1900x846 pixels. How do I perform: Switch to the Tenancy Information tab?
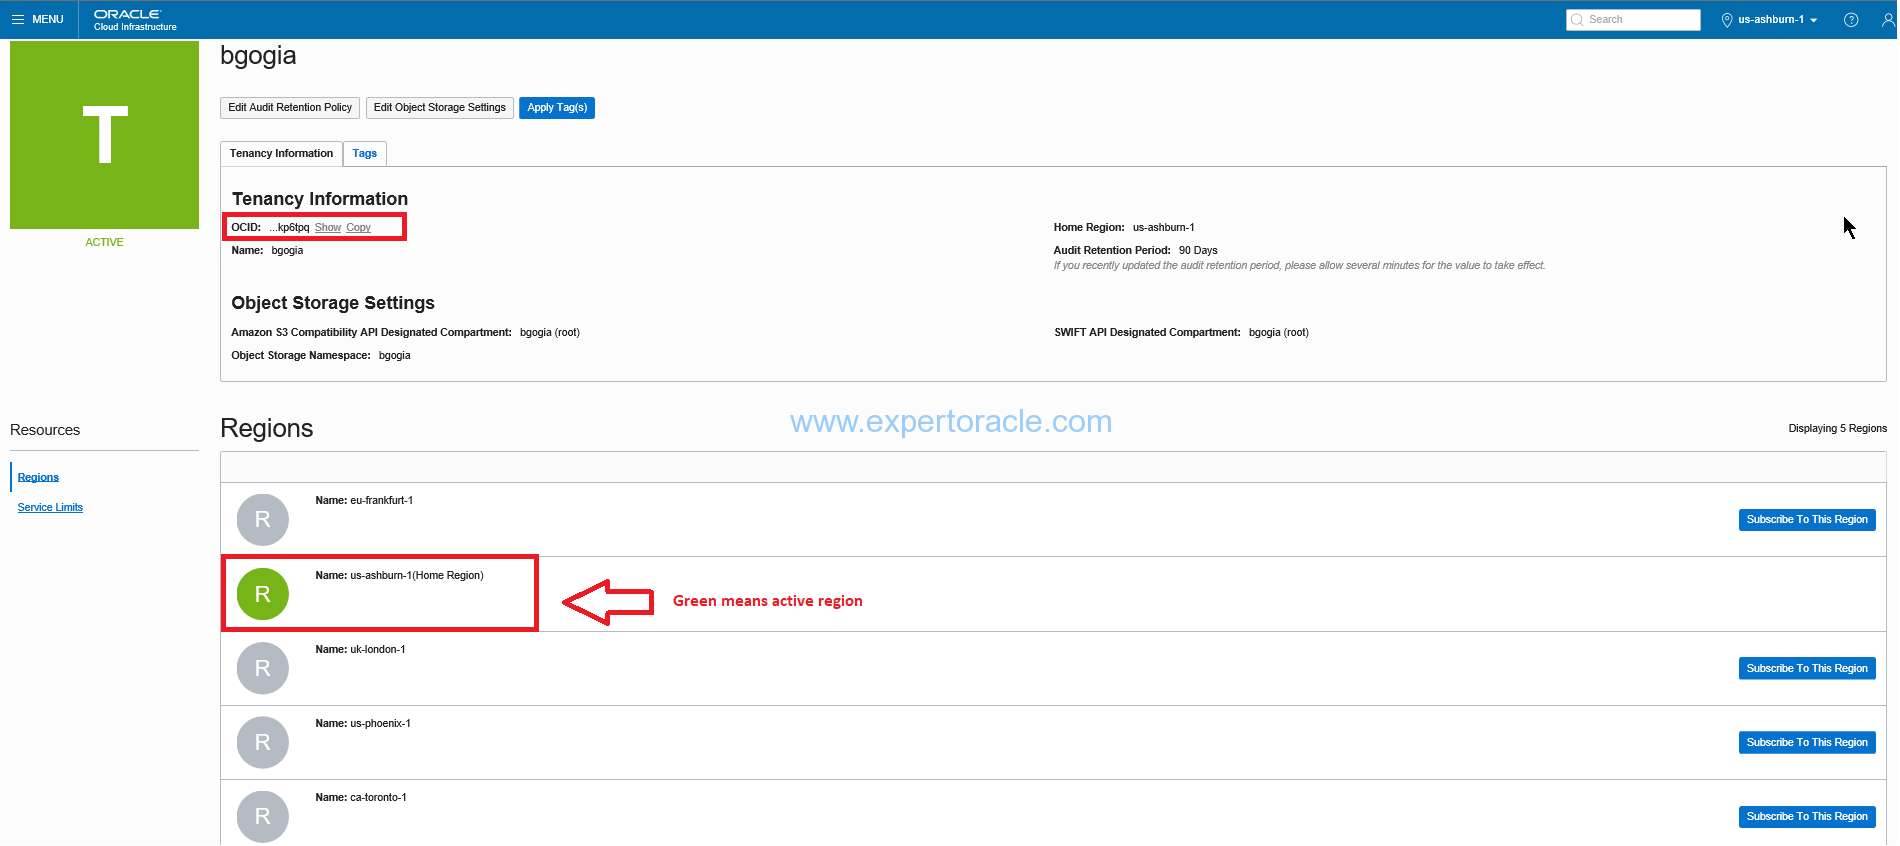click(x=281, y=153)
